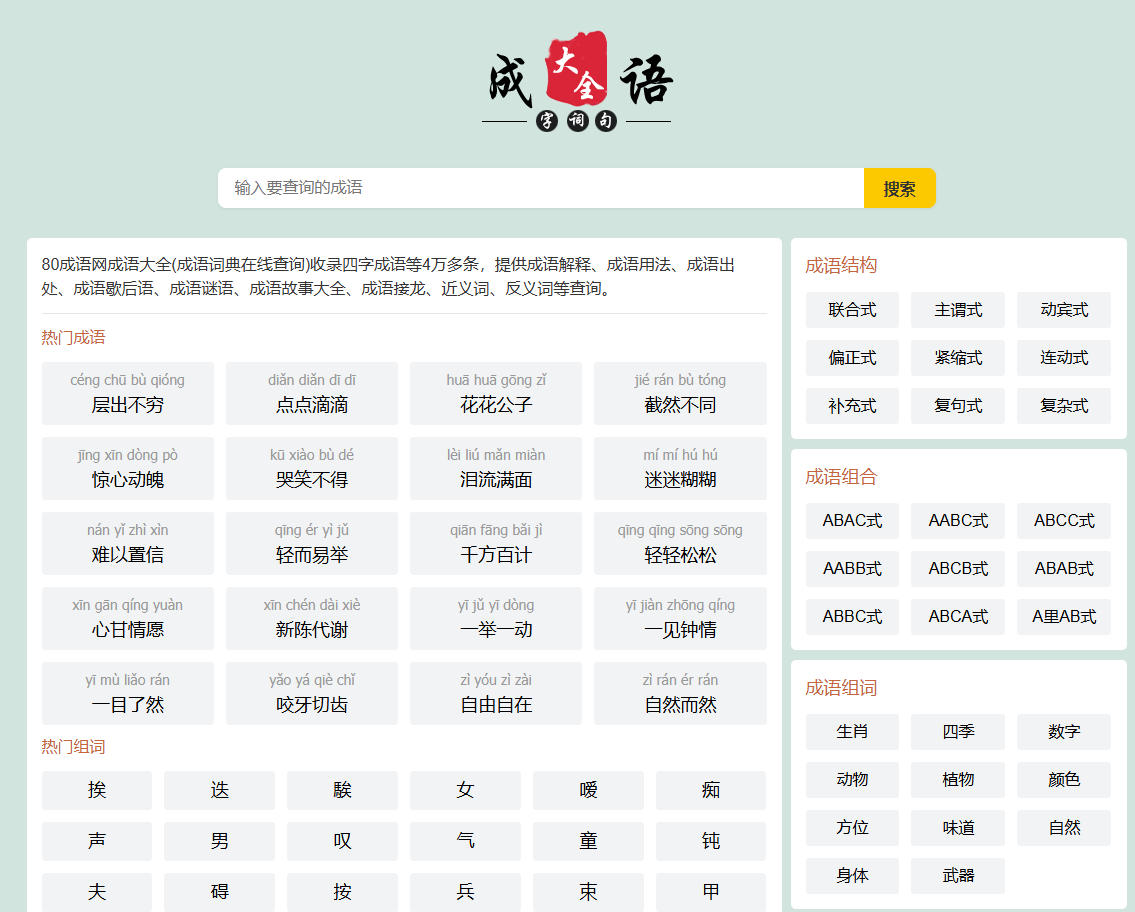Browse 自然 nature idioms
The image size is (1135, 912).
[1064, 828]
